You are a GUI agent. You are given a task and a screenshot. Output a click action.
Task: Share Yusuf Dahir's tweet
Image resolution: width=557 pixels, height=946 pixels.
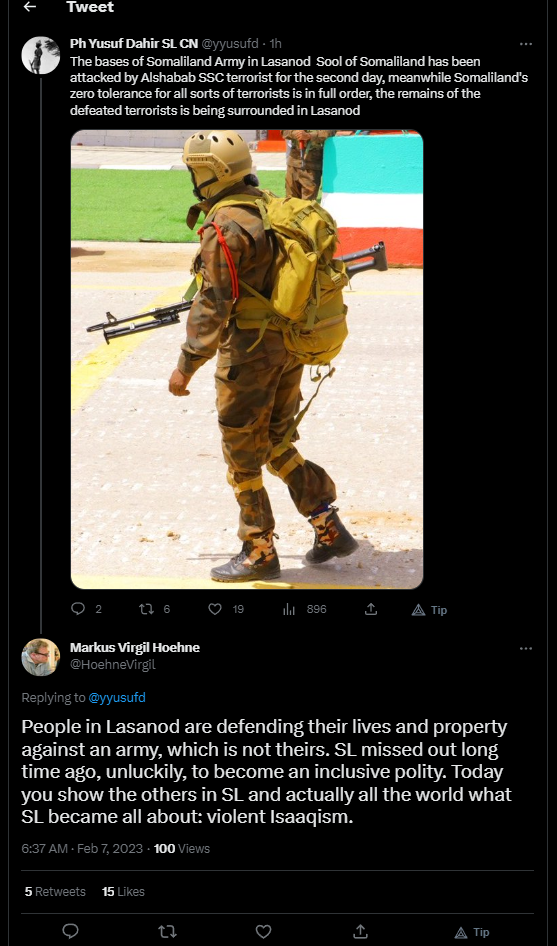371,609
